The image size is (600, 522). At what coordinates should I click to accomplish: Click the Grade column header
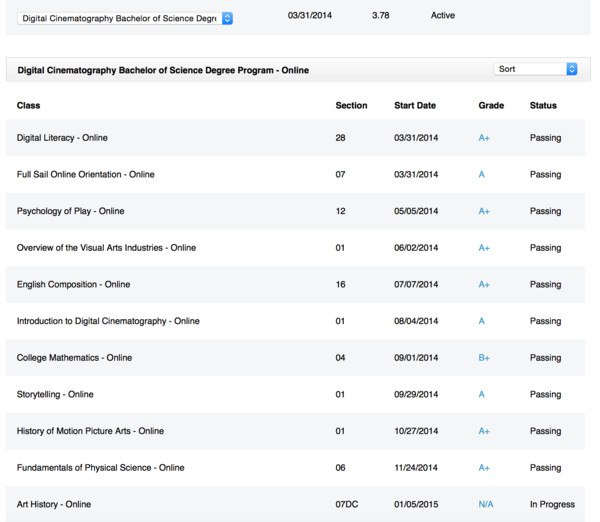pos(491,106)
